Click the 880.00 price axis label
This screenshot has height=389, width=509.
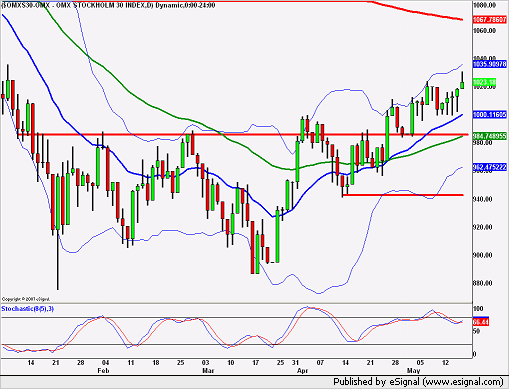point(483,283)
